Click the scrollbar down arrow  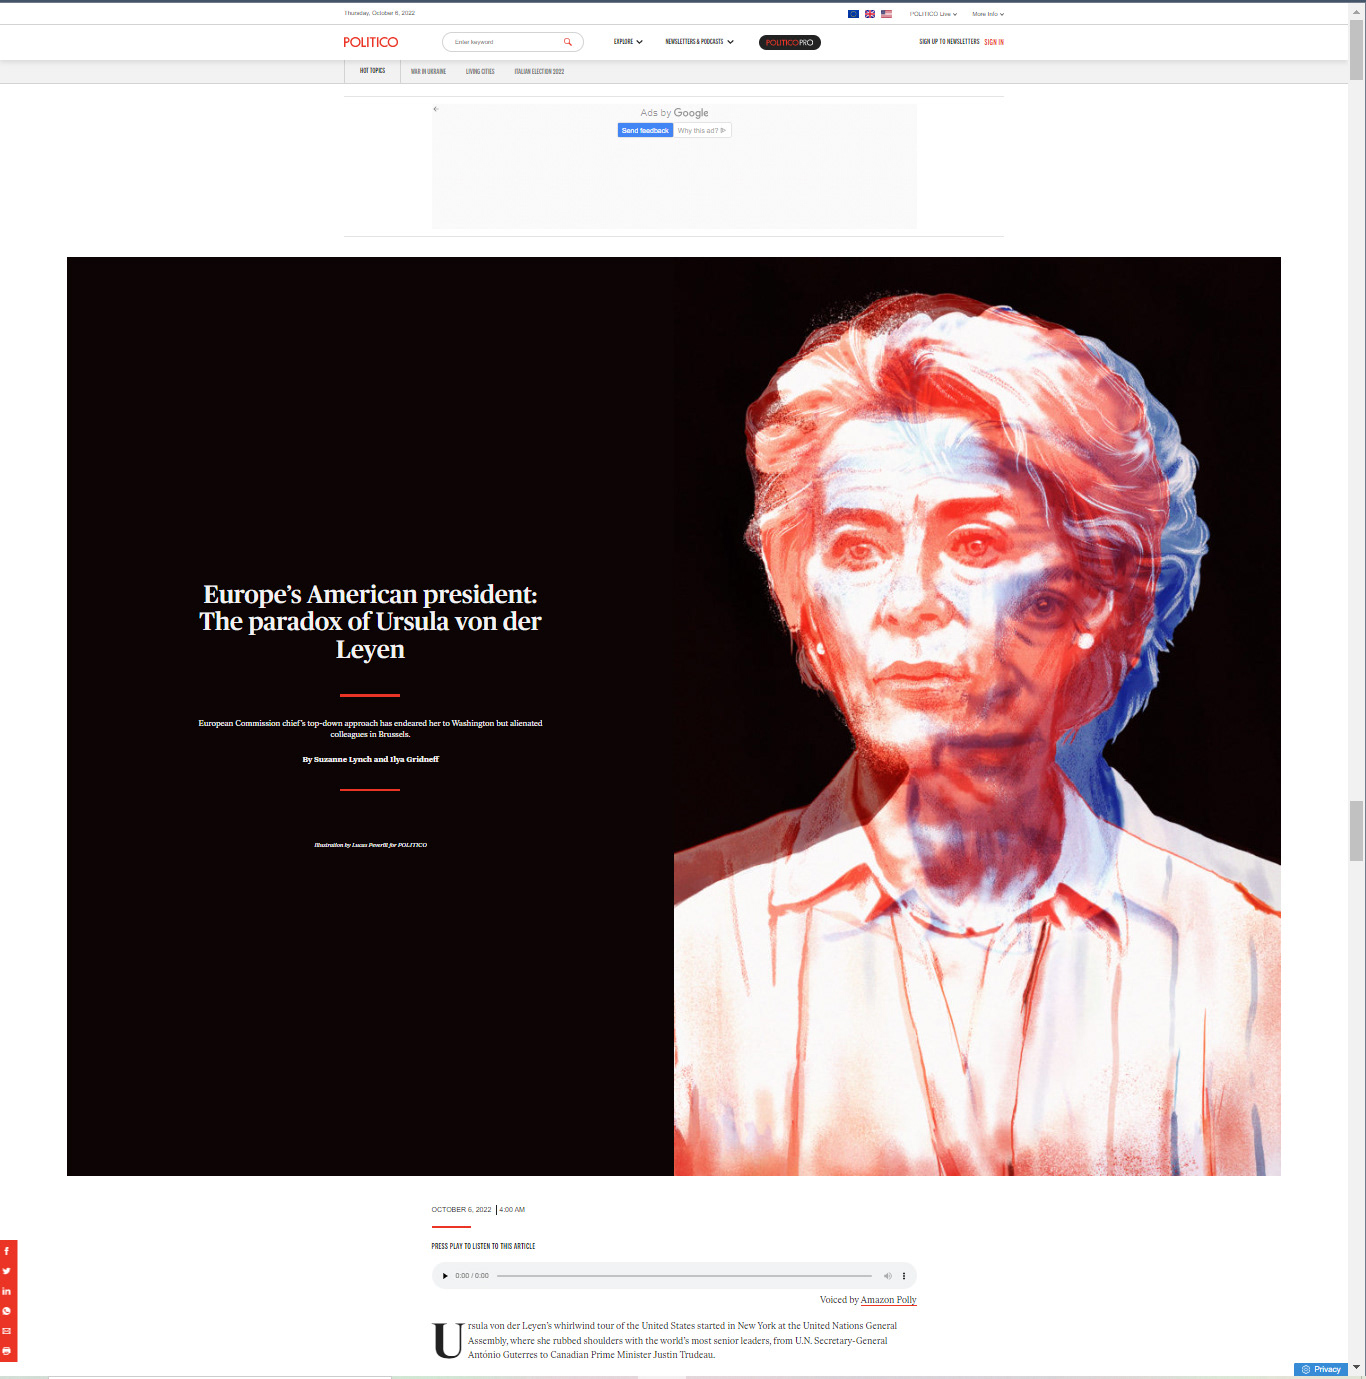(1356, 1367)
